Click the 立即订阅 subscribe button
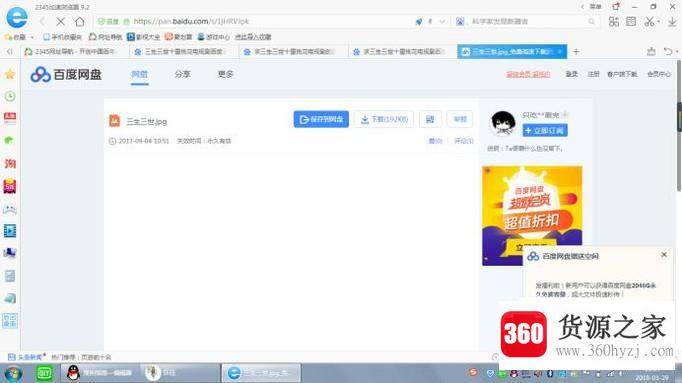Viewport: 682px width, 383px height. pos(545,130)
